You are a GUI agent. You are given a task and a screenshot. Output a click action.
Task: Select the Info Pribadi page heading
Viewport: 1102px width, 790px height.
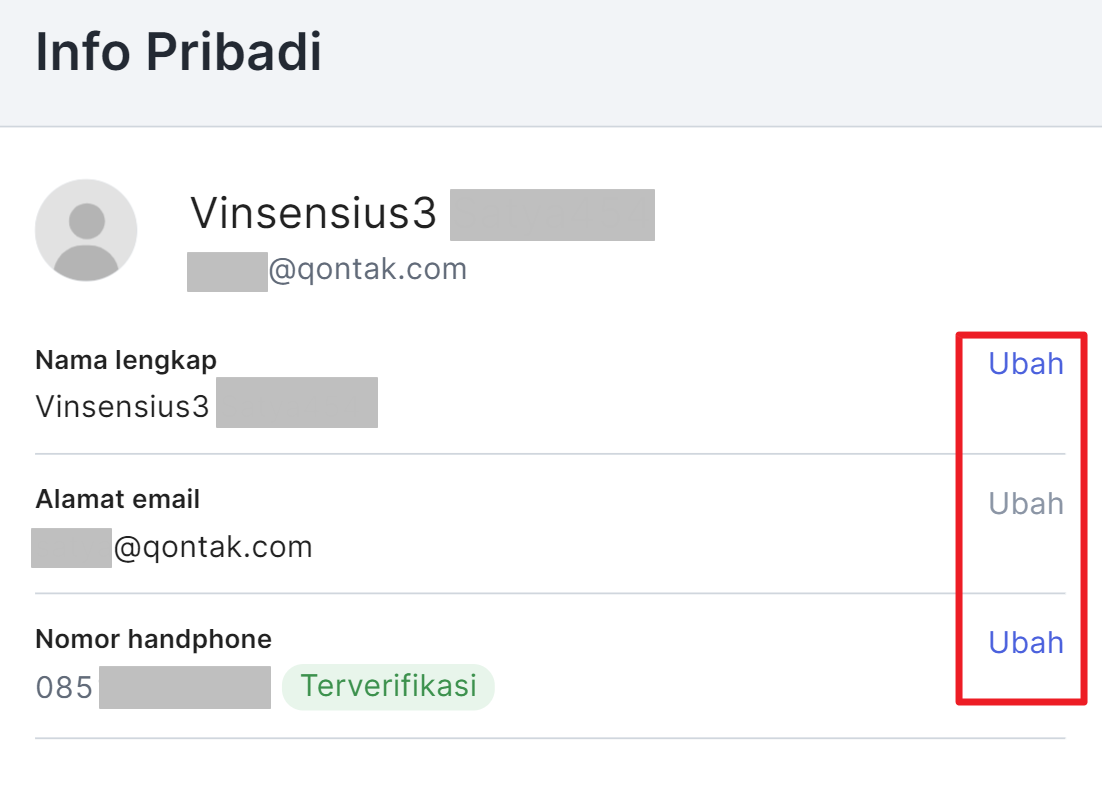pyautogui.click(x=179, y=52)
